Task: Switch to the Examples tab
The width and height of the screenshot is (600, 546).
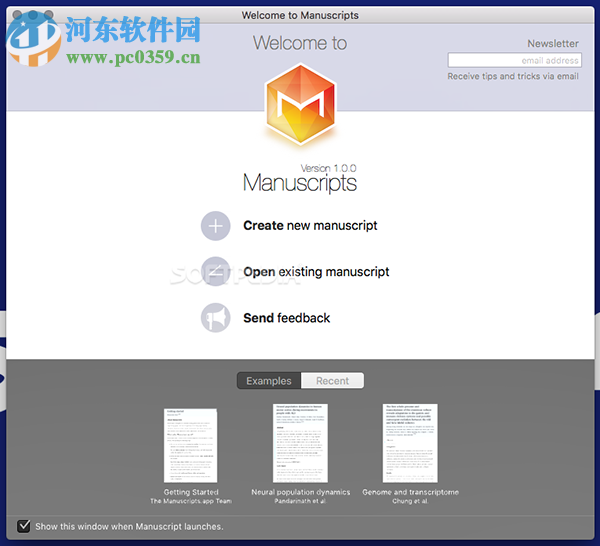Action: coord(269,381)
